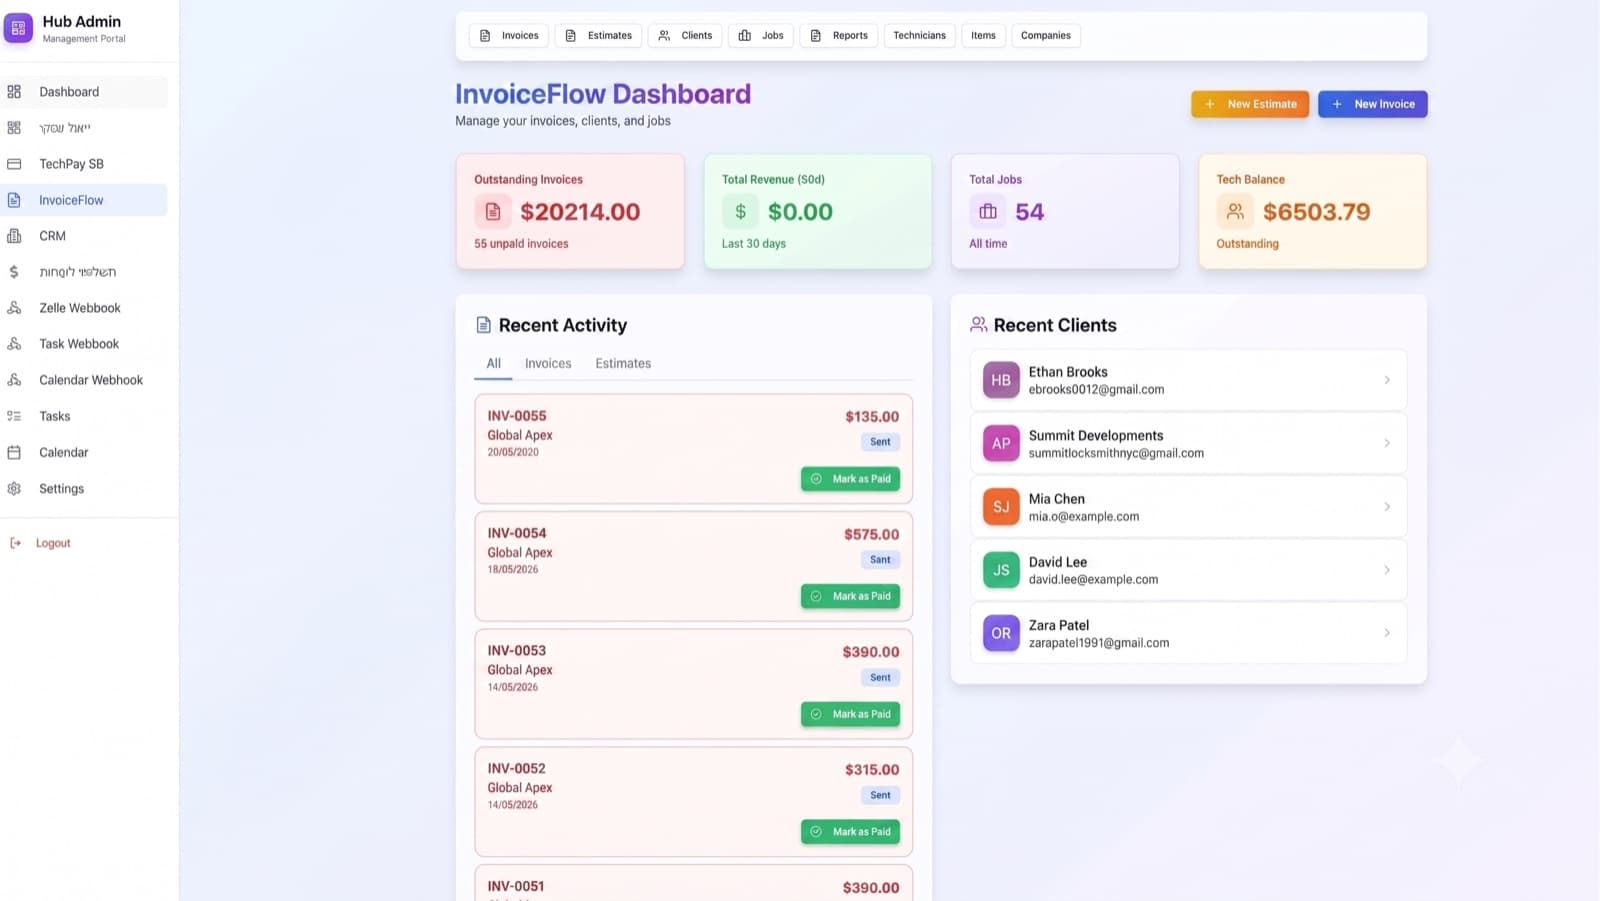Click the INV-0051 invoice number
Viewport: 1600px width, 901px height.
point(516,886)
